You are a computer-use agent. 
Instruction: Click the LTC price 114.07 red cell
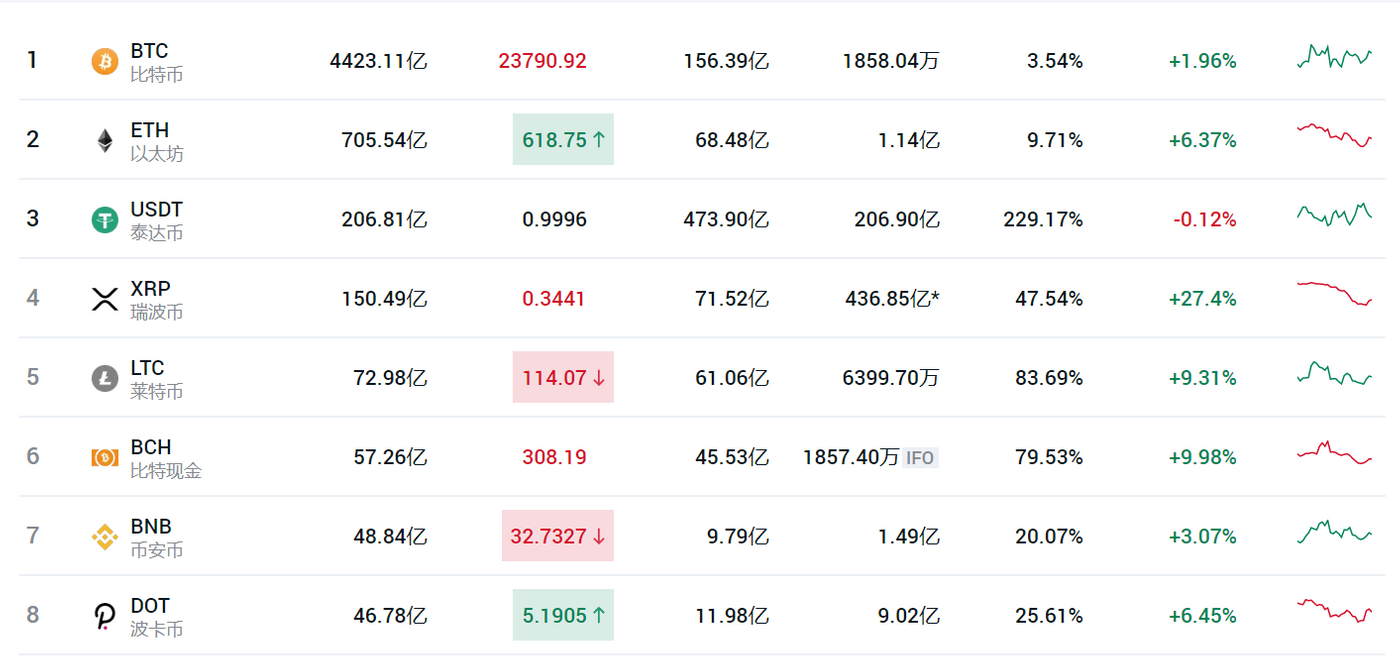(563, 378)
